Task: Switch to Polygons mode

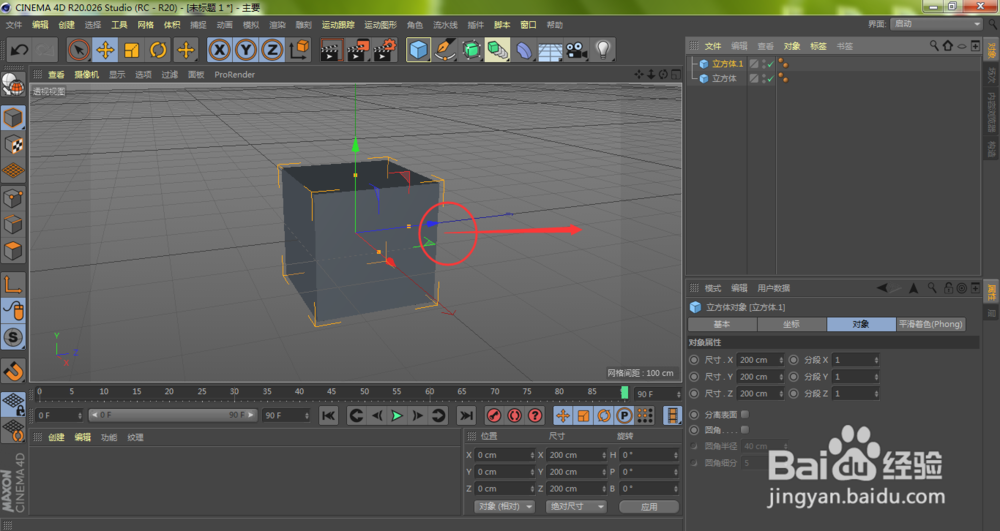Action: (x=13, y=251)
